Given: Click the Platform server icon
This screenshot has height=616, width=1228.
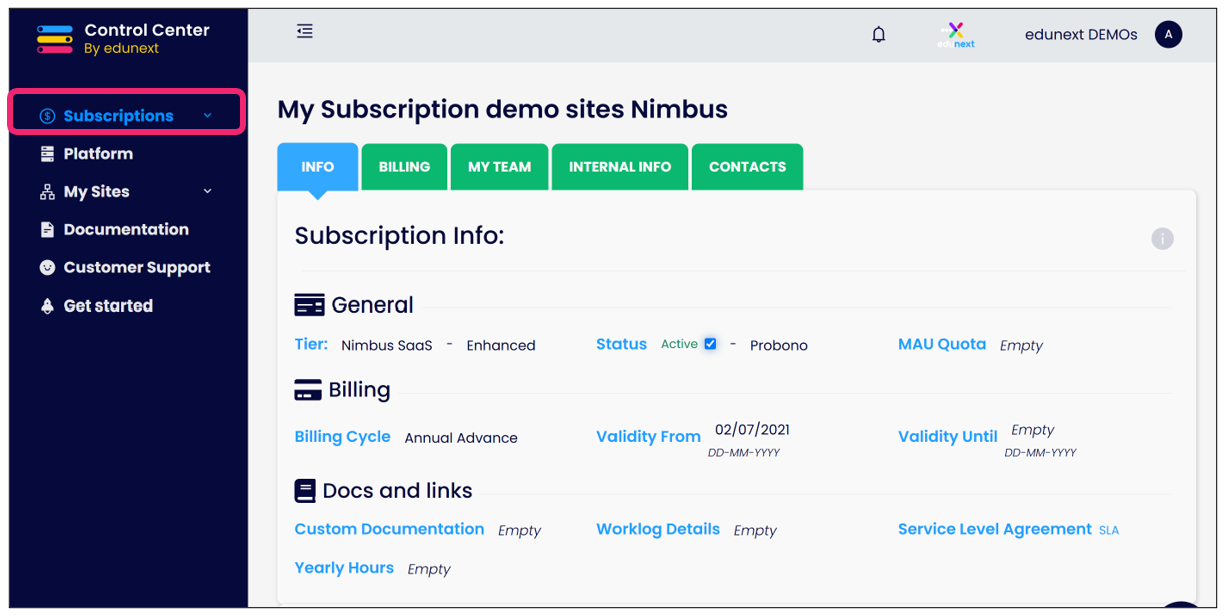Looking at the screenshot, I should point(47,154).
